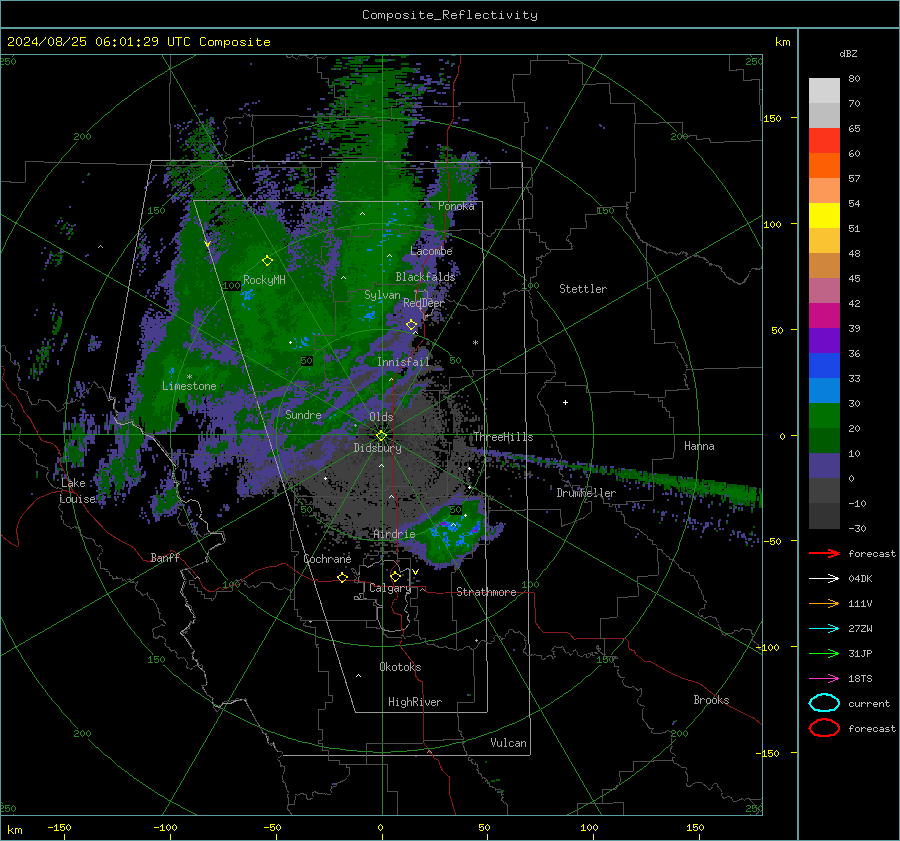900x841 pixels.
Task: Click the RockyMH label
Action: [x=264, y=280]
